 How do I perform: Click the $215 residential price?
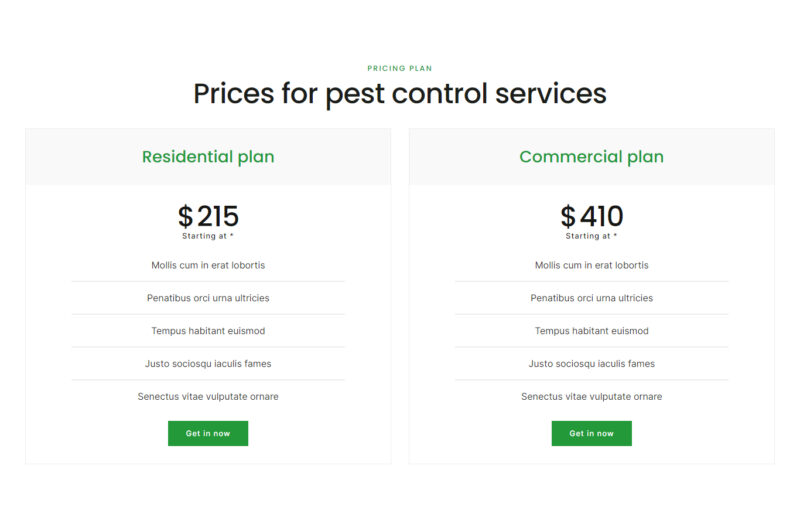coord(208,216)
